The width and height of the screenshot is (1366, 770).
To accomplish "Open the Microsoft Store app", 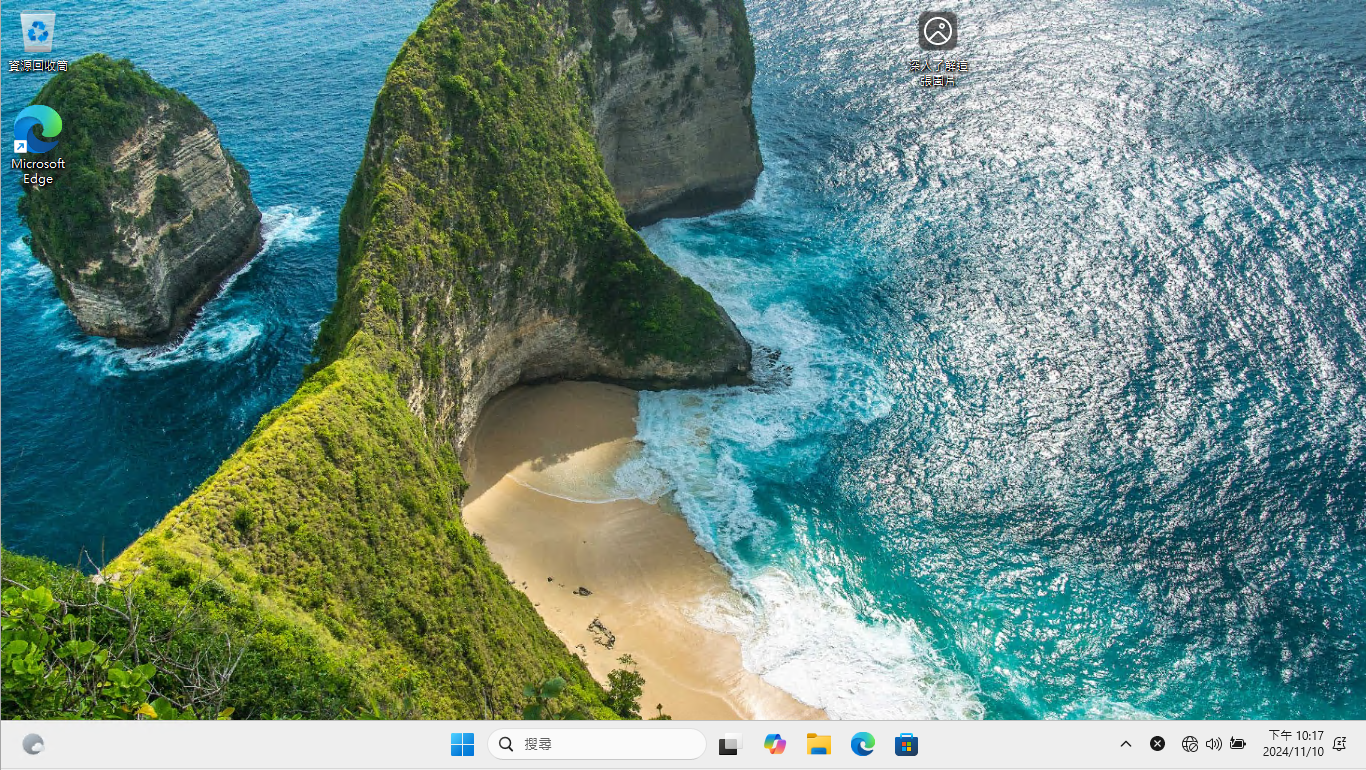I will tap(906, 744).
